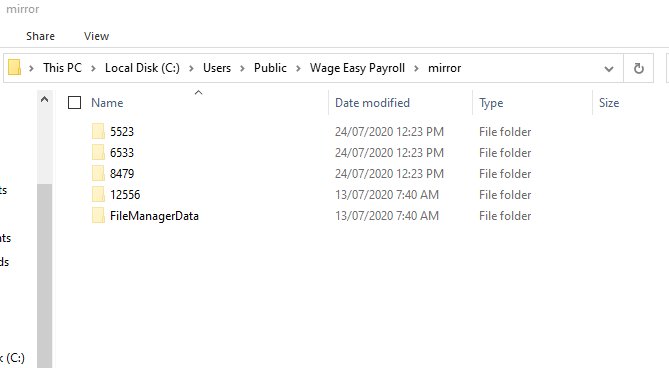Sort by Size column header
669x368 pixels.
609,103
